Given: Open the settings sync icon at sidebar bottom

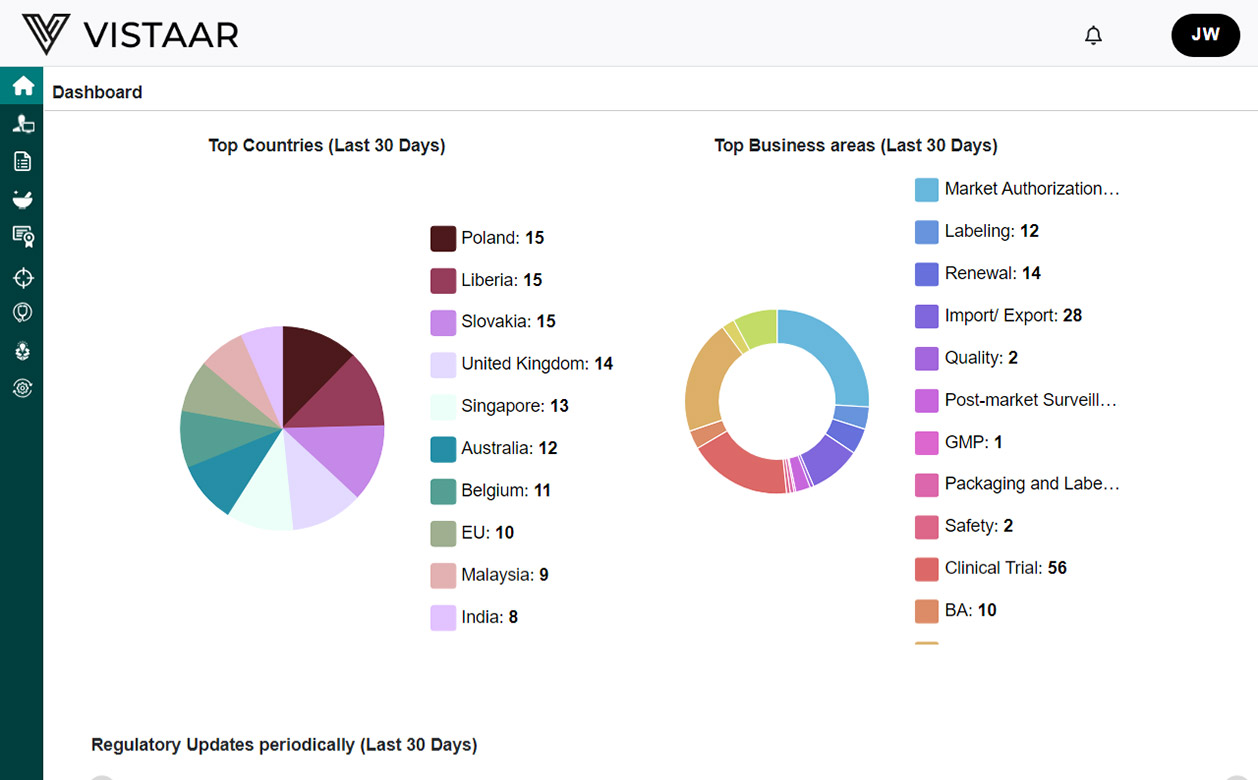Looking at the screenshot, I should tap(22, 388).
